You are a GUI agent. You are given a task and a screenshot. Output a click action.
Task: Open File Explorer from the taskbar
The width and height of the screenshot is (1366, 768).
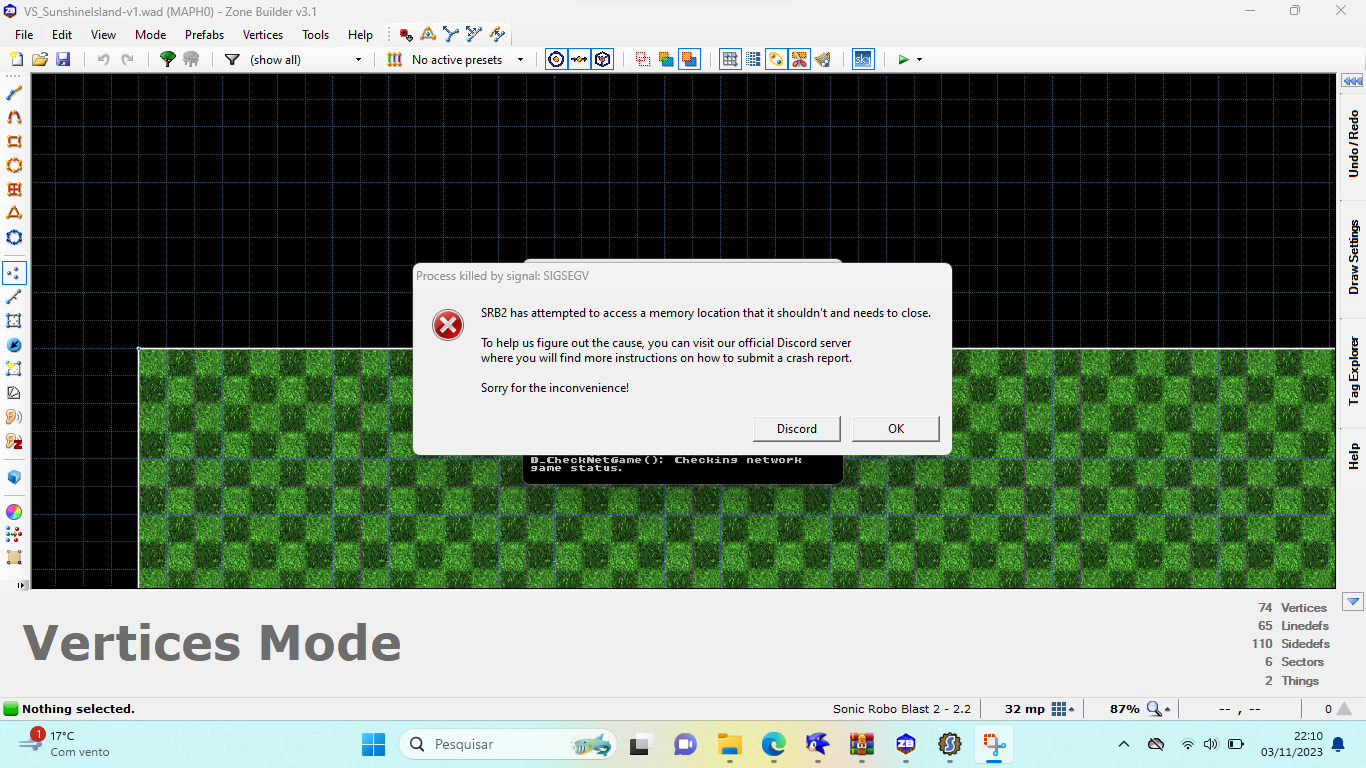point(729,744)
